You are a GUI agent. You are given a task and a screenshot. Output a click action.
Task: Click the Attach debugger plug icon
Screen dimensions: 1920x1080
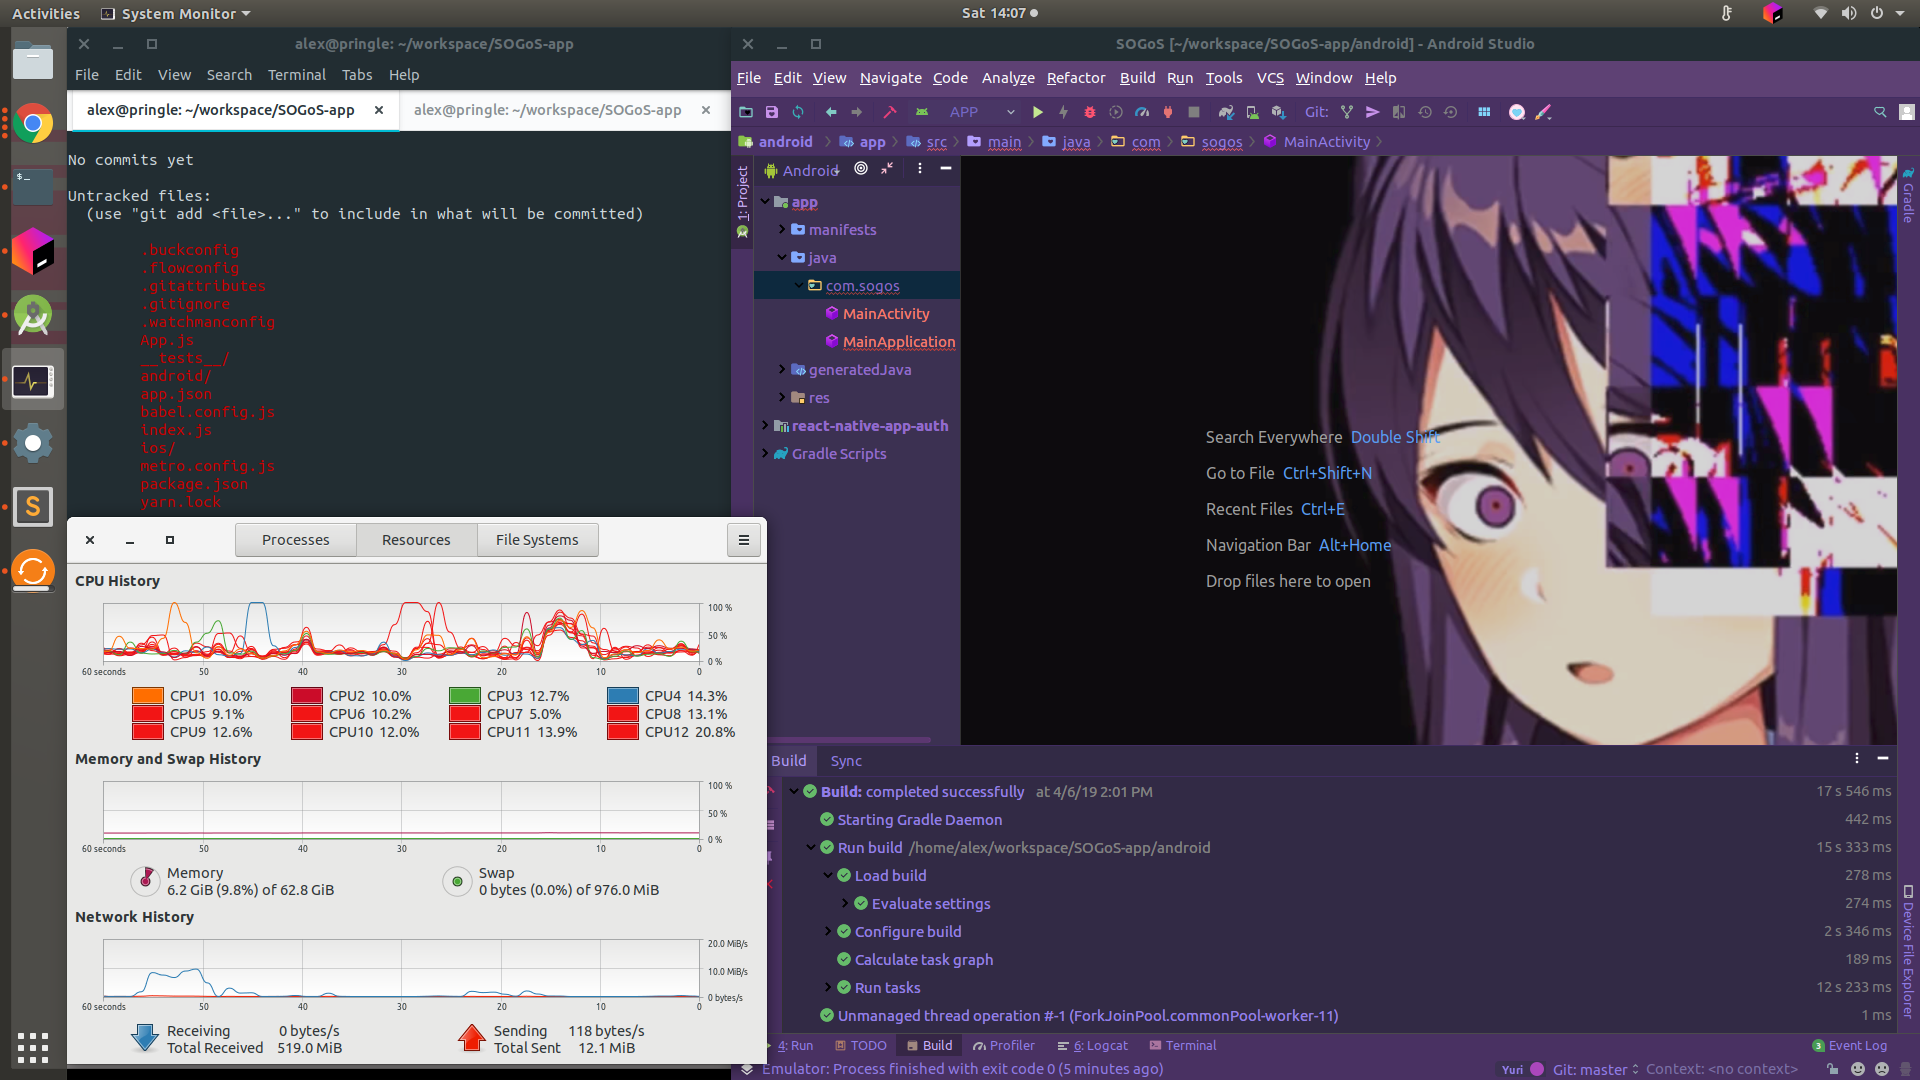click(x=1167, y=112)
